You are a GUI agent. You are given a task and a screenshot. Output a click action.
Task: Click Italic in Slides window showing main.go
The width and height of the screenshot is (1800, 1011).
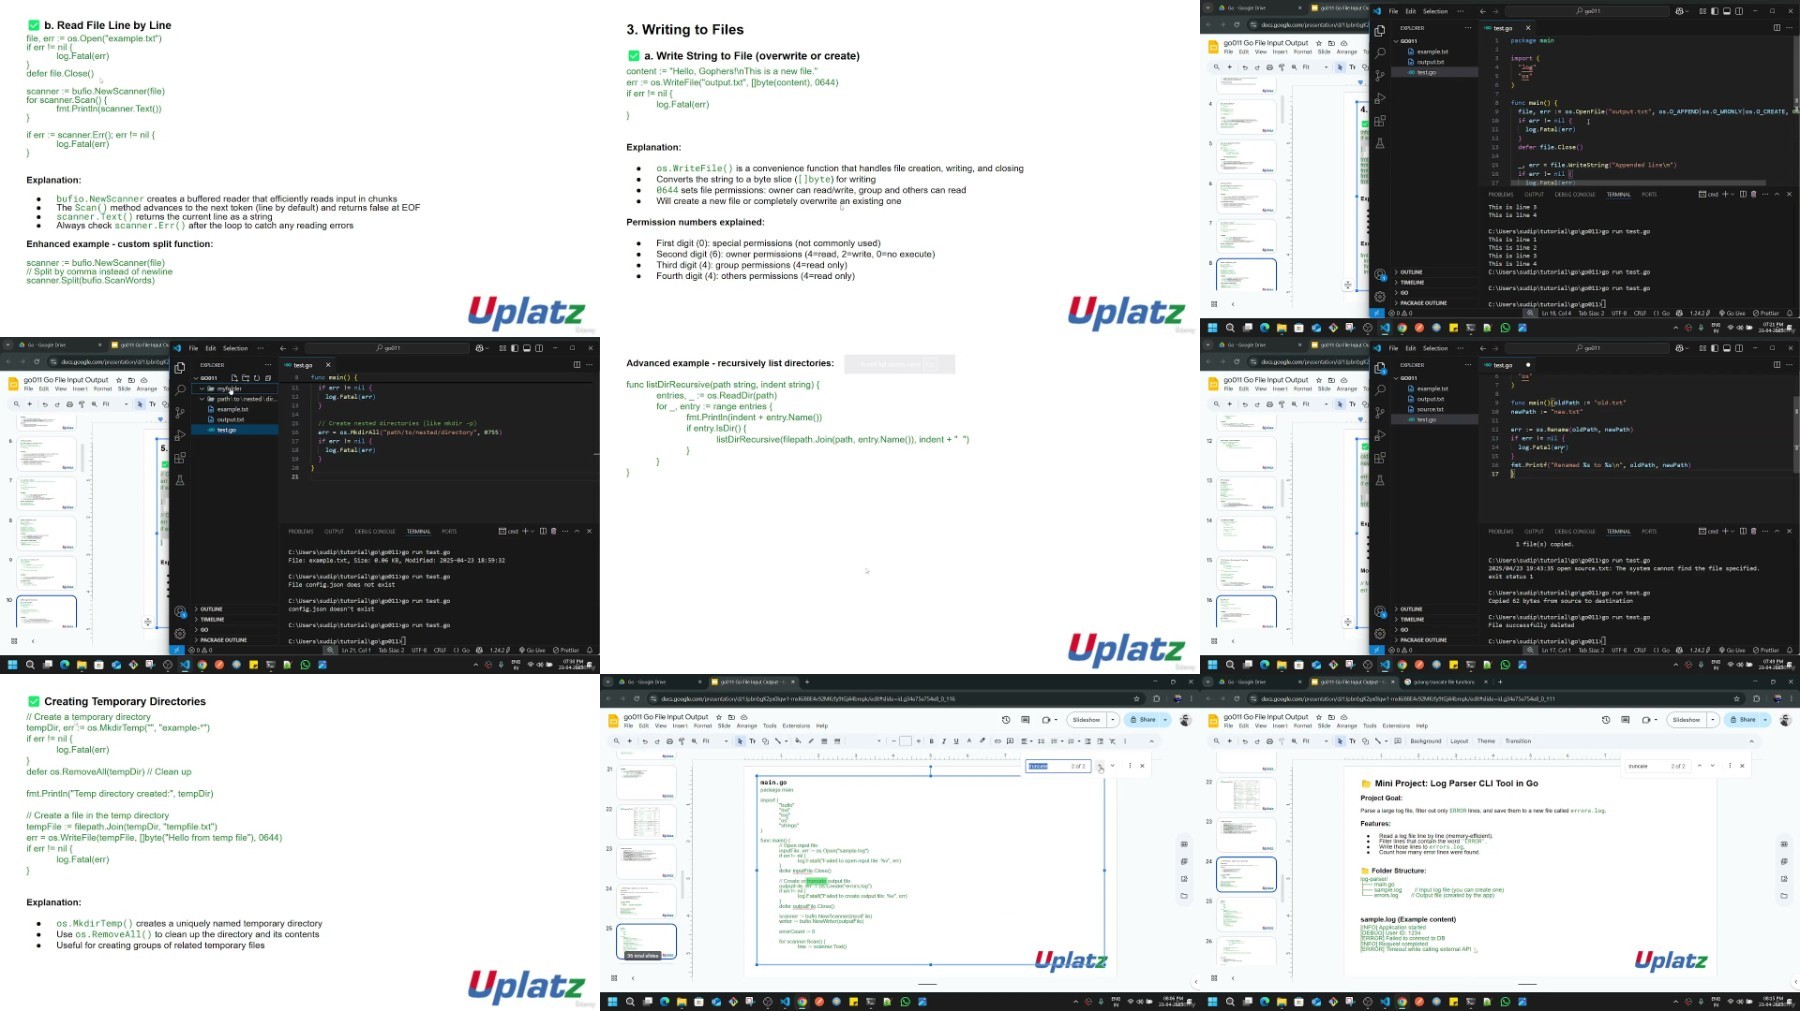tap(944, 741)
